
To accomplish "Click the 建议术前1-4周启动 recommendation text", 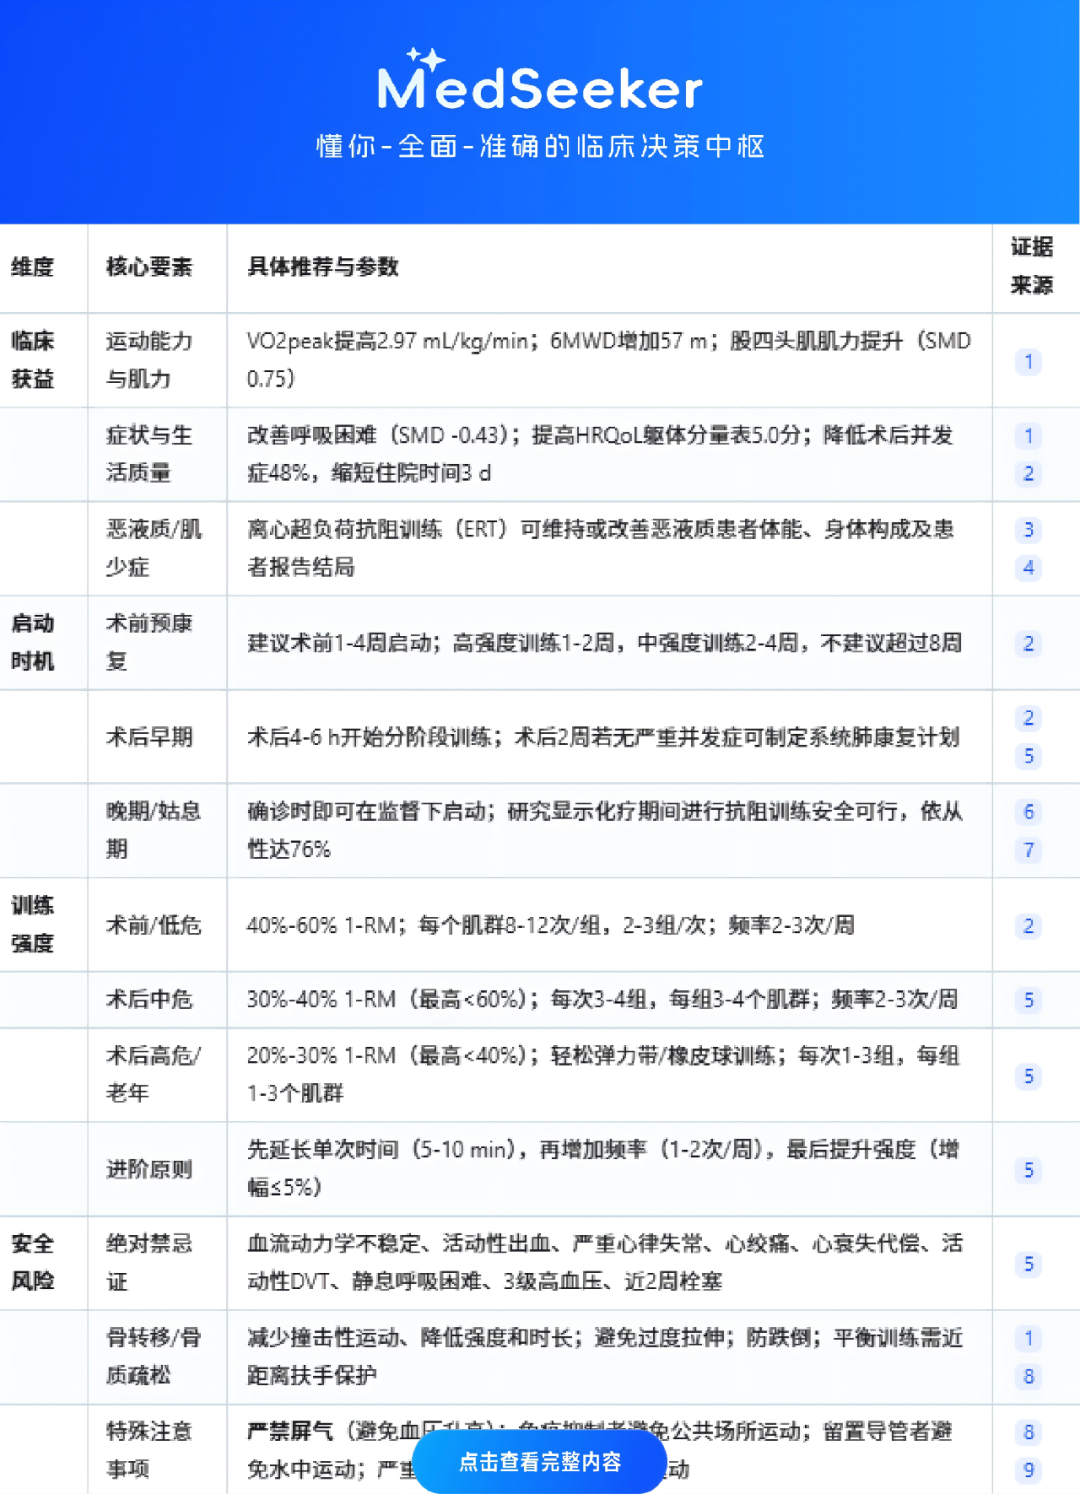I will (605, 643).
